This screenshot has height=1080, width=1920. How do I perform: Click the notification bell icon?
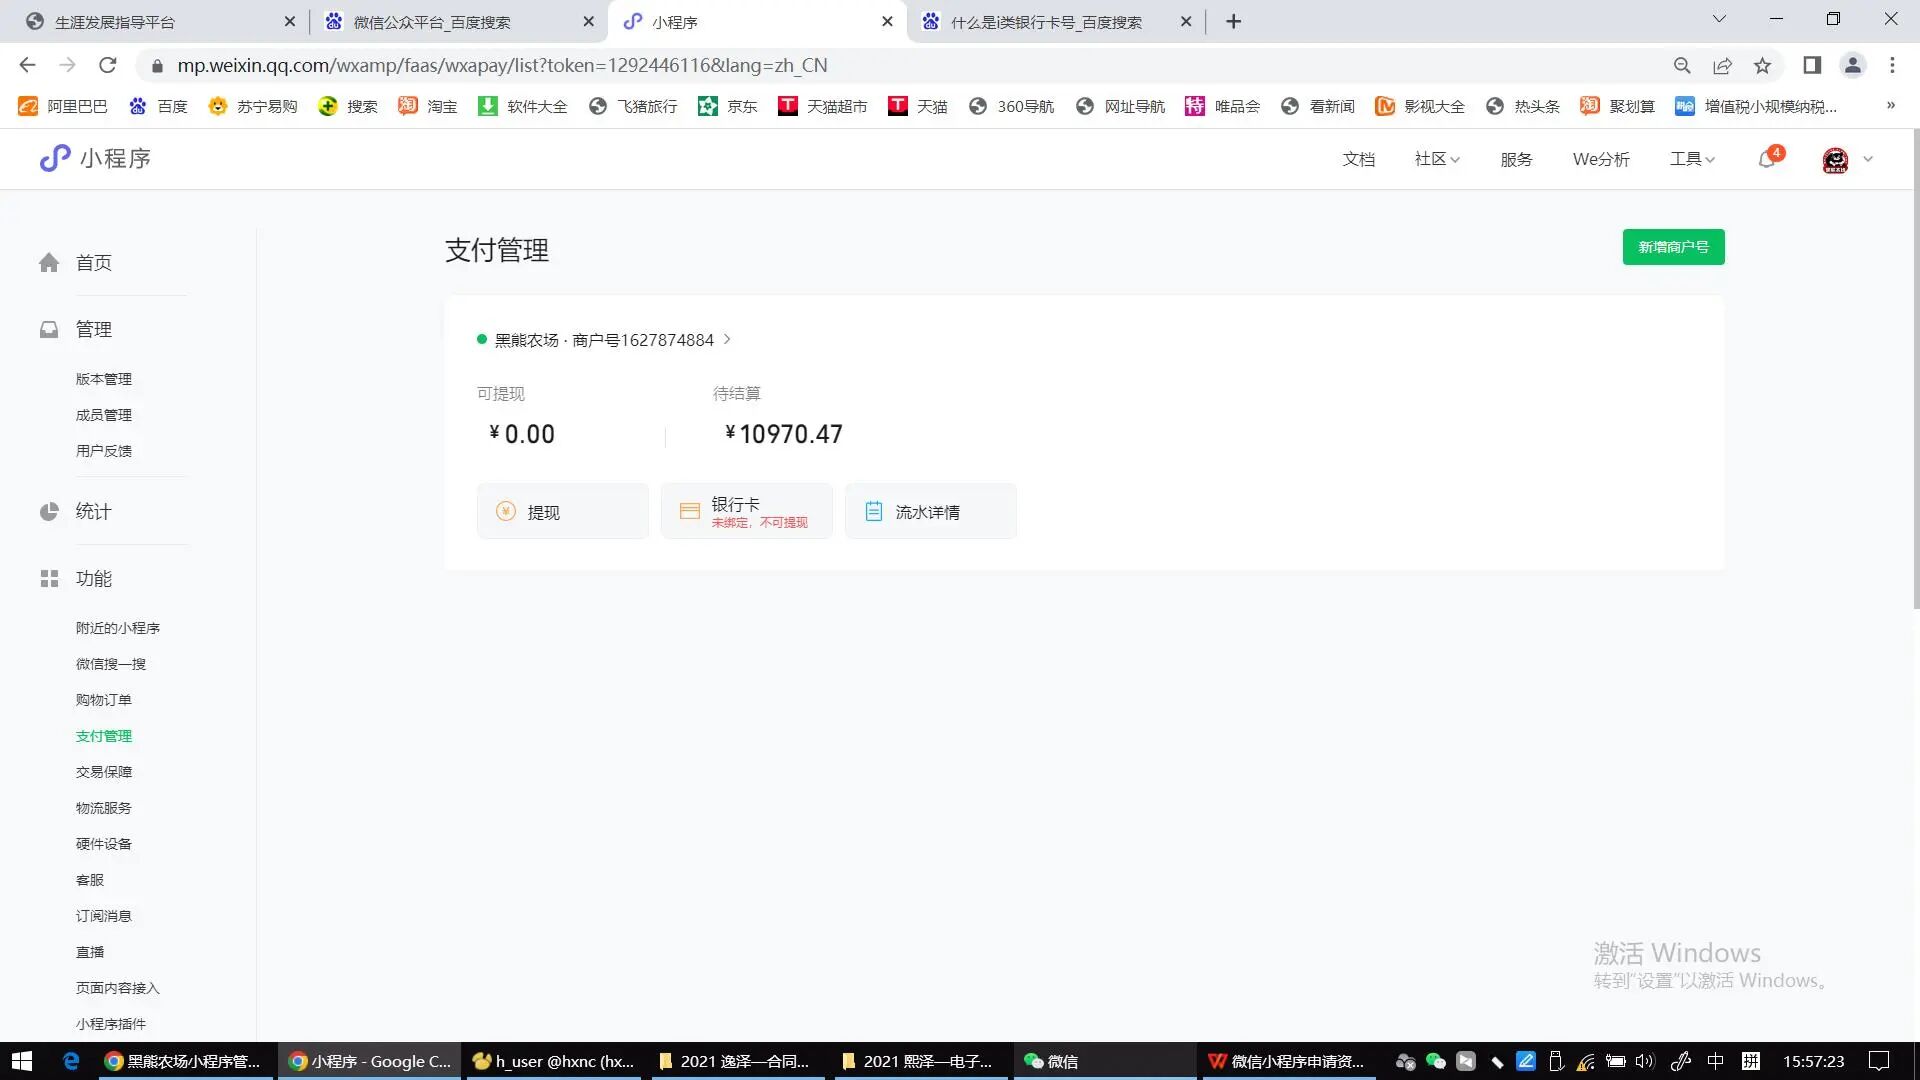(x=1767, y=160)
